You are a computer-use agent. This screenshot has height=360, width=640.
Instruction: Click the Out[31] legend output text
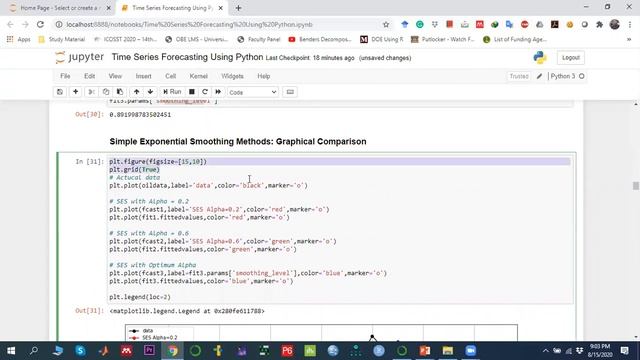click(x=187, y=311)
